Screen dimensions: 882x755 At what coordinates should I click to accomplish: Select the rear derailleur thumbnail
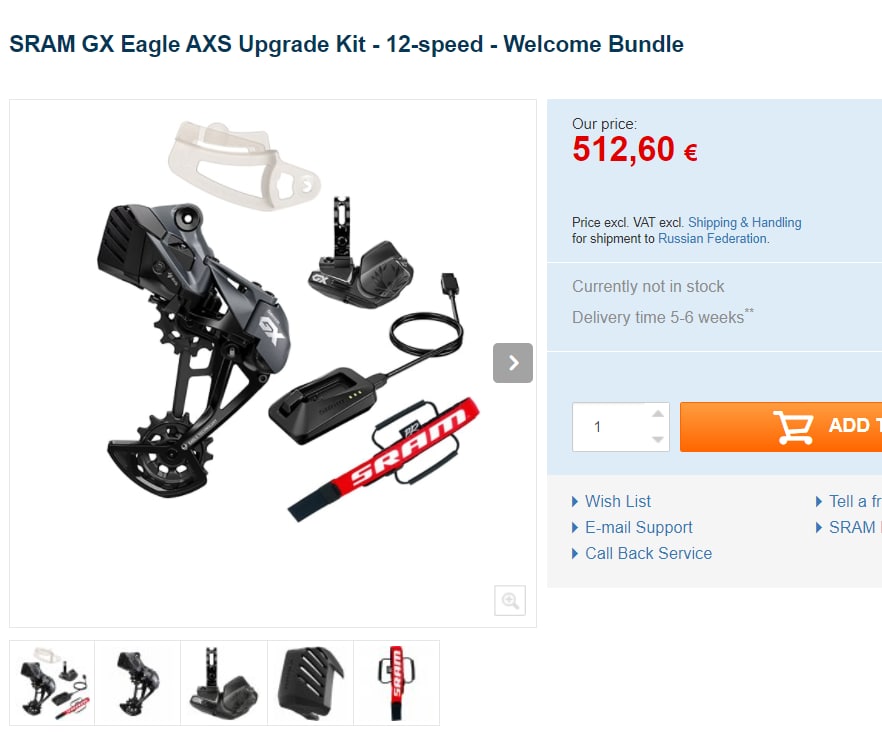(x=138, y=683)
